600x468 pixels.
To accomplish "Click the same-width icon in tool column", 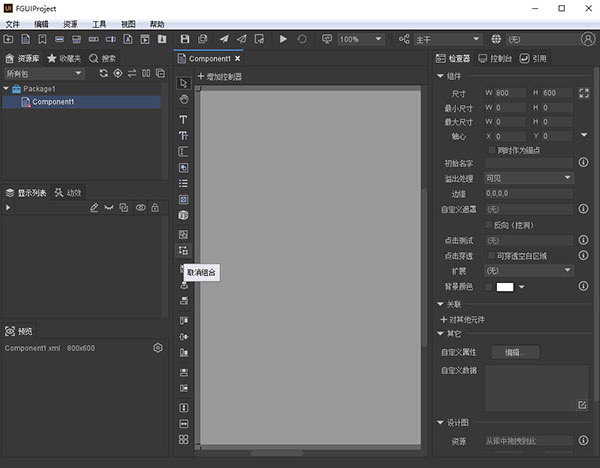I will (183, 424).
